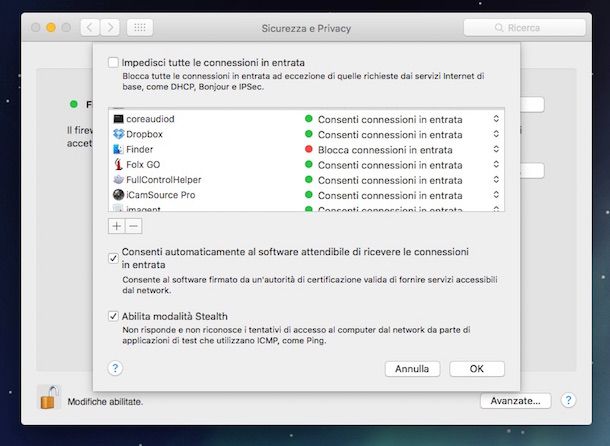Open connection dropdown for Finder

point(496,149)
